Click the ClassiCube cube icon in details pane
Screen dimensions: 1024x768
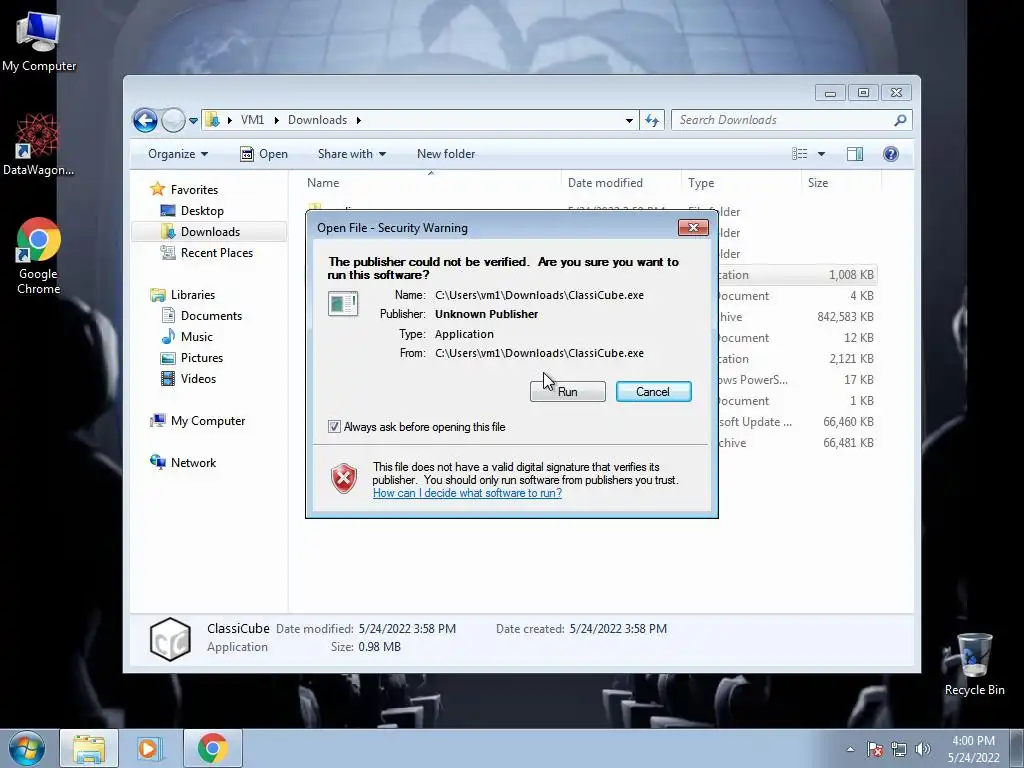coord(170,639)
